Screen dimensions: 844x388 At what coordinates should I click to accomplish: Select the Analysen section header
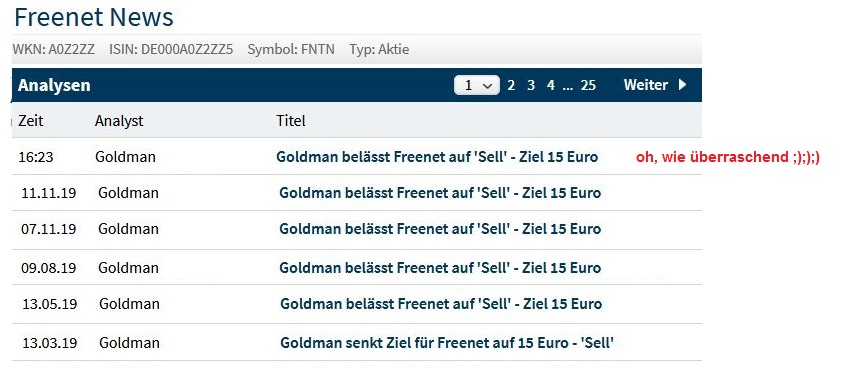pyautogui.click(x=54, y=85)
